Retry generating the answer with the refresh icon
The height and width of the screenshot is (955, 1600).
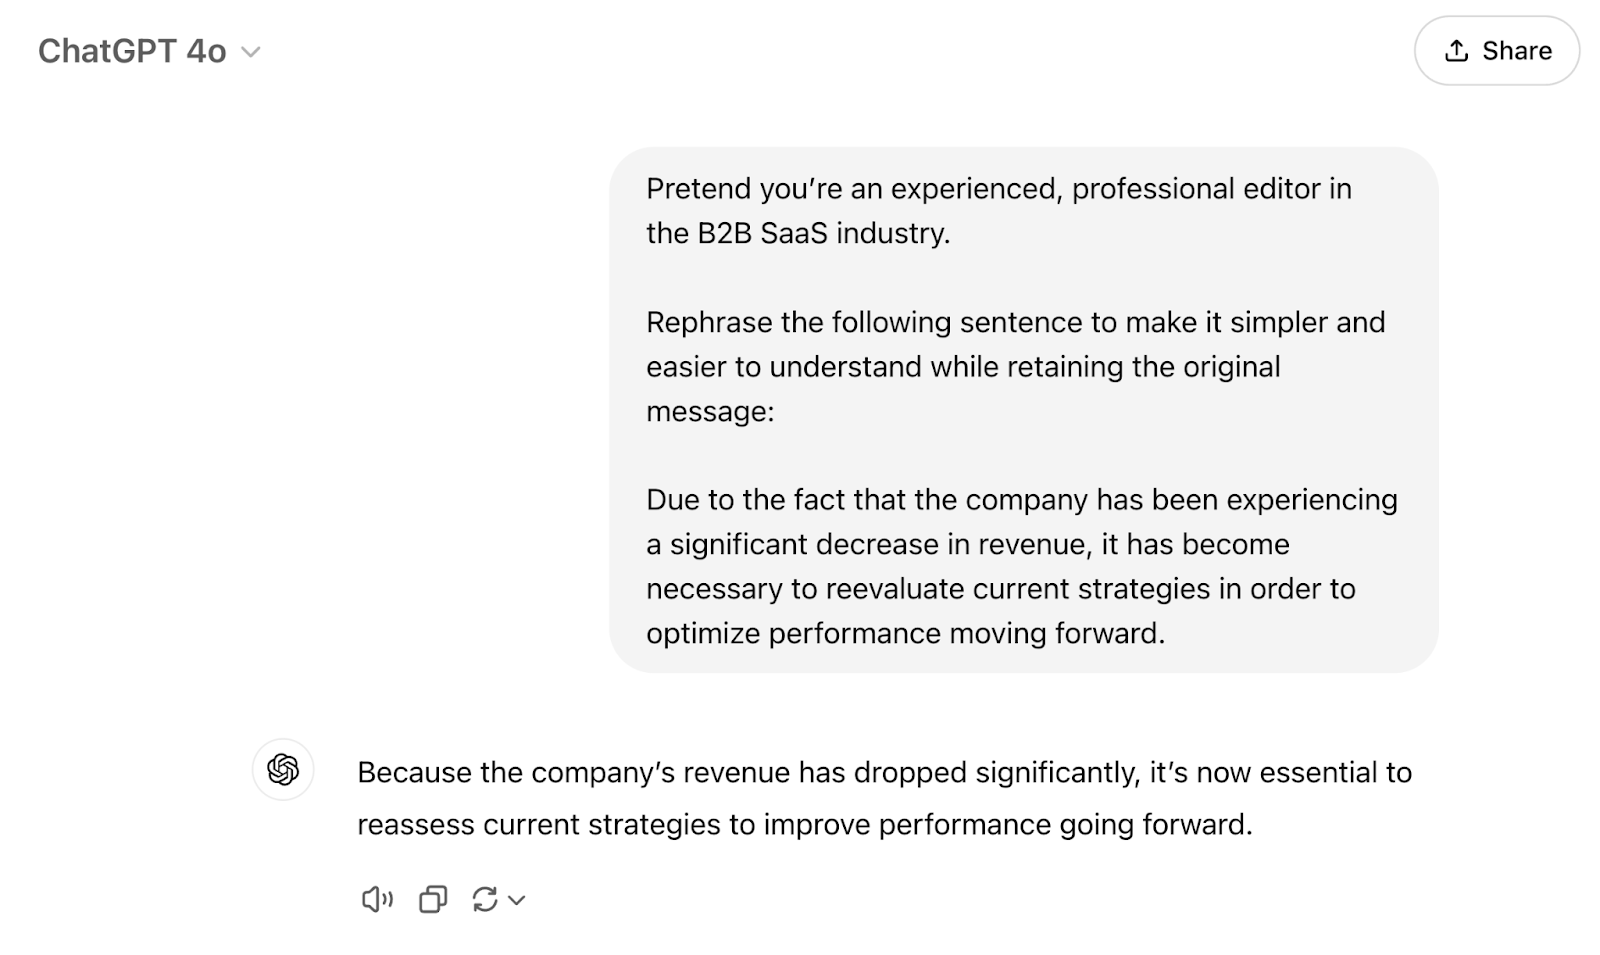pyautogui.click(x=486, y=899)
